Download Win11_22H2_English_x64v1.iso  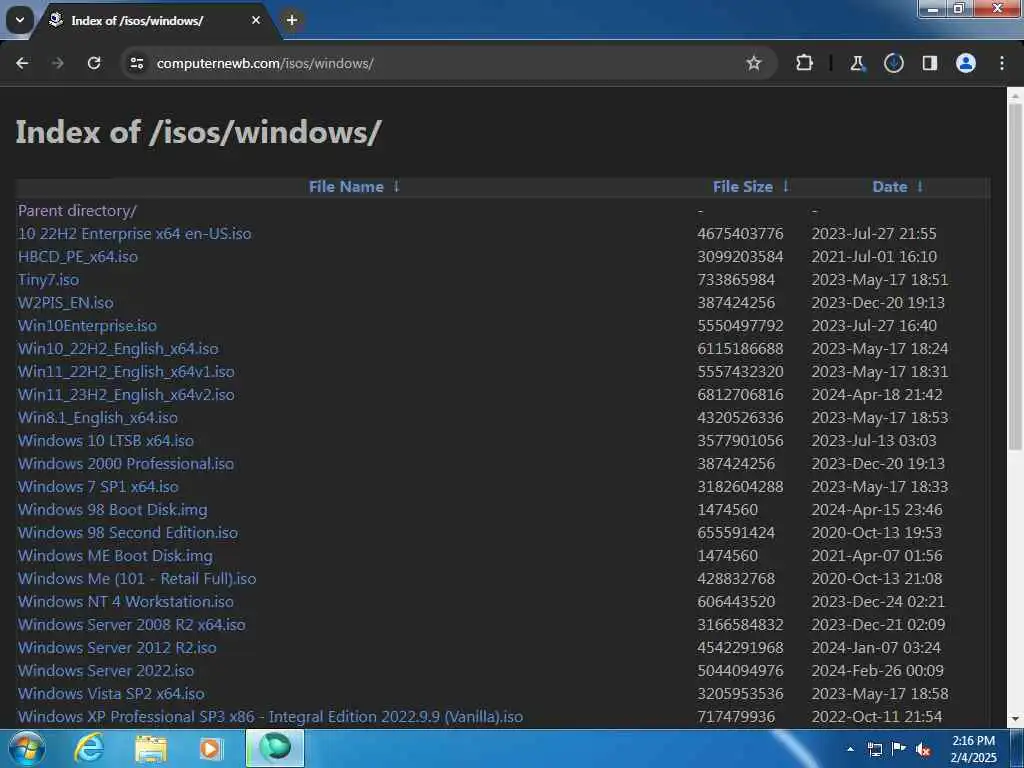[x=126, y=372]
